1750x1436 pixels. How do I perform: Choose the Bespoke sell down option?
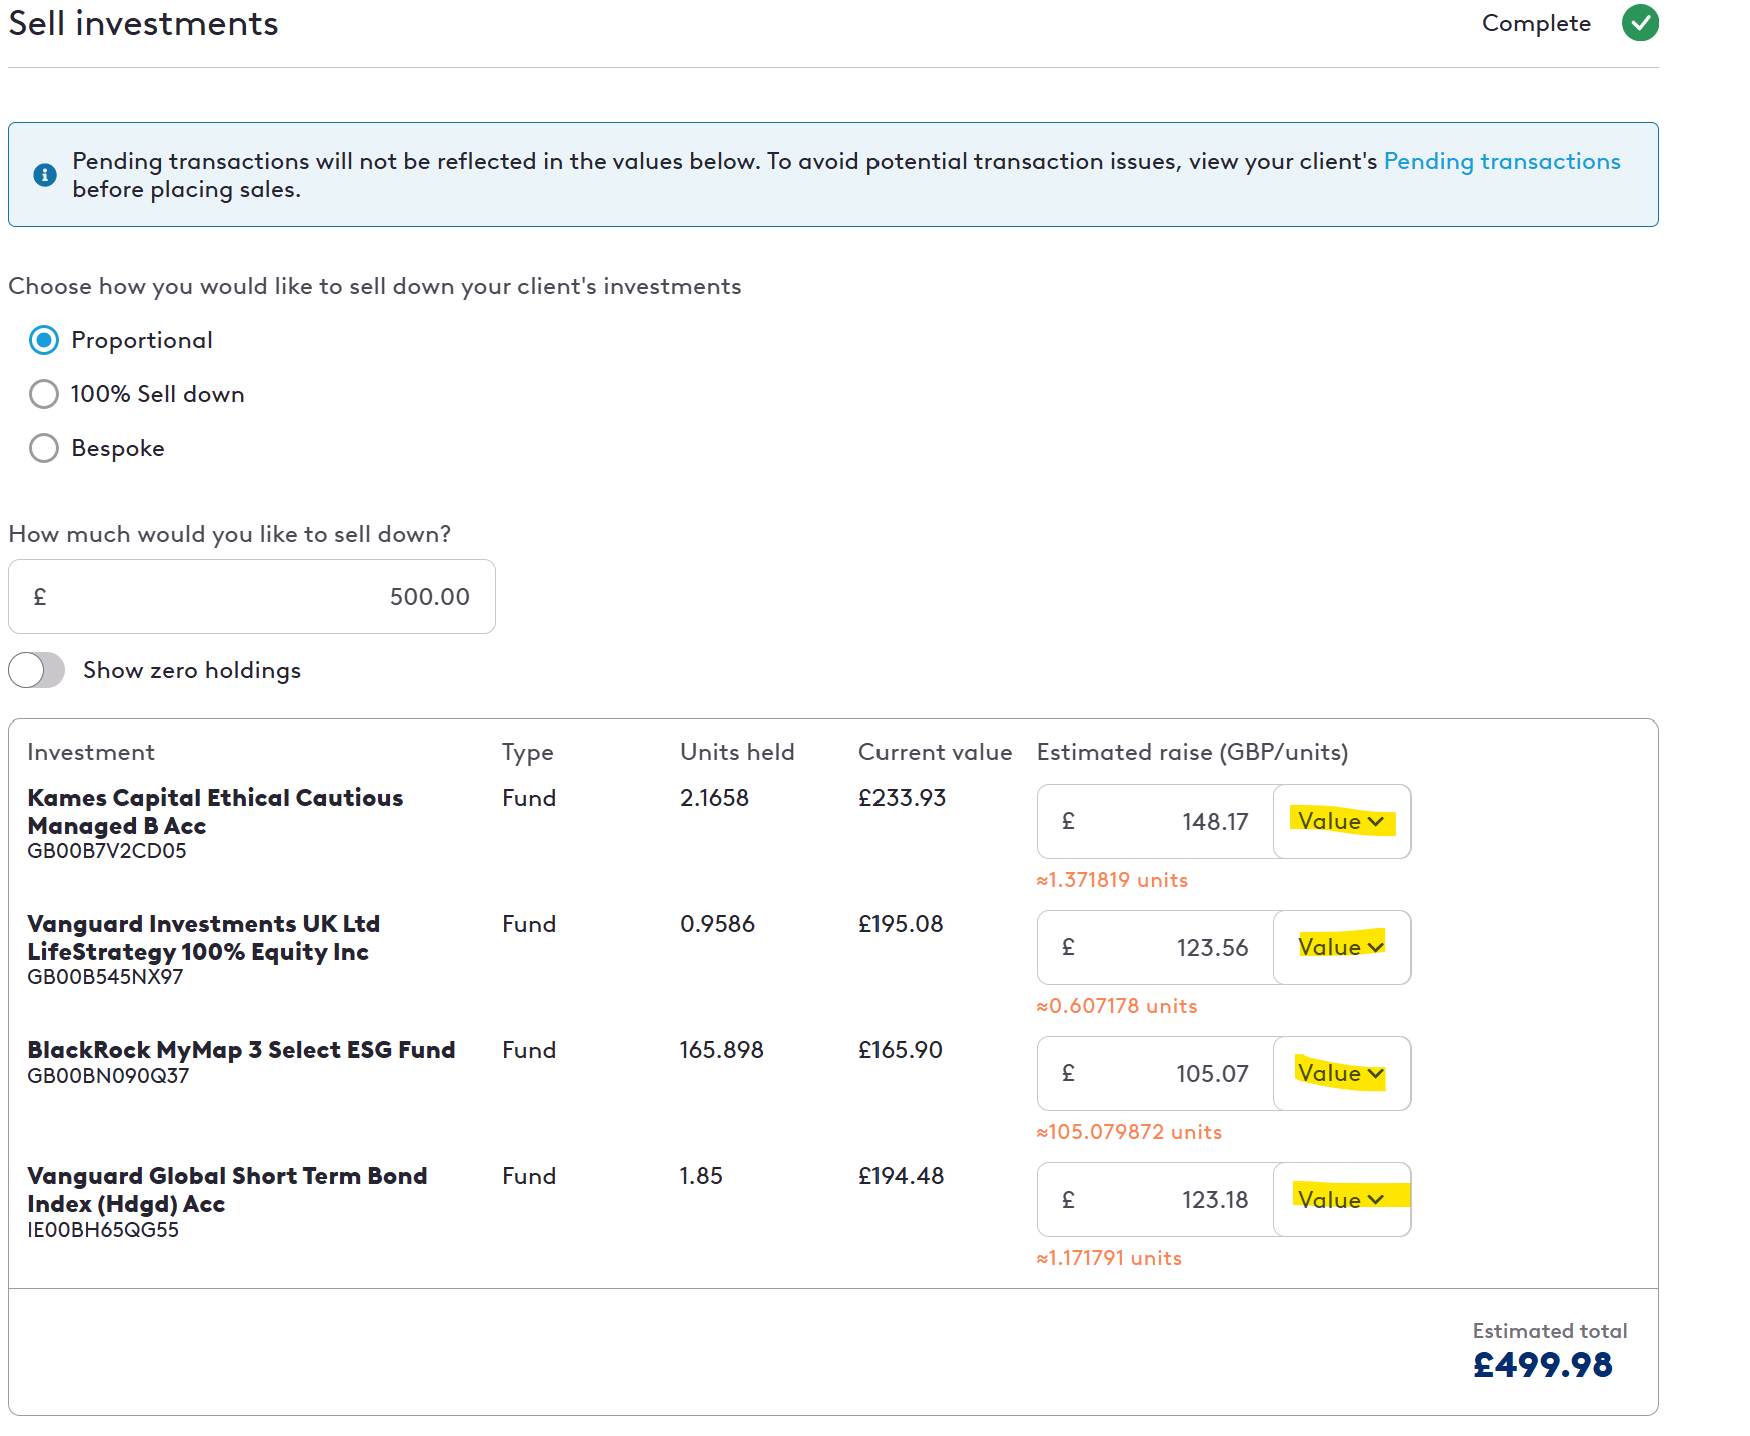coord(44,448)
